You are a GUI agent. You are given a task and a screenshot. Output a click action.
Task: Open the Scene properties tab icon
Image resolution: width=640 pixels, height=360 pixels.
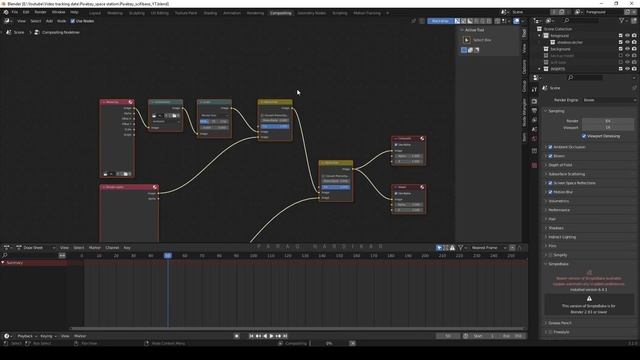534,129
